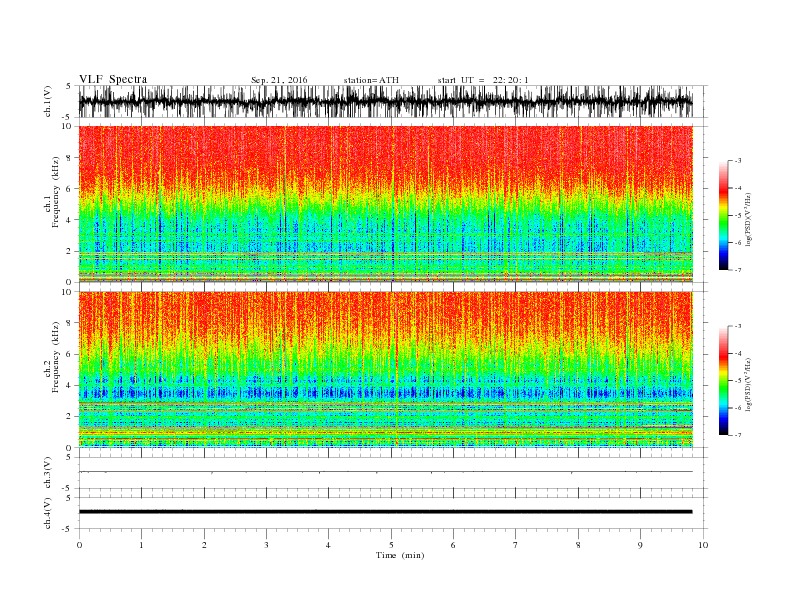Click the "9" minute tick label

coord(640,545)
